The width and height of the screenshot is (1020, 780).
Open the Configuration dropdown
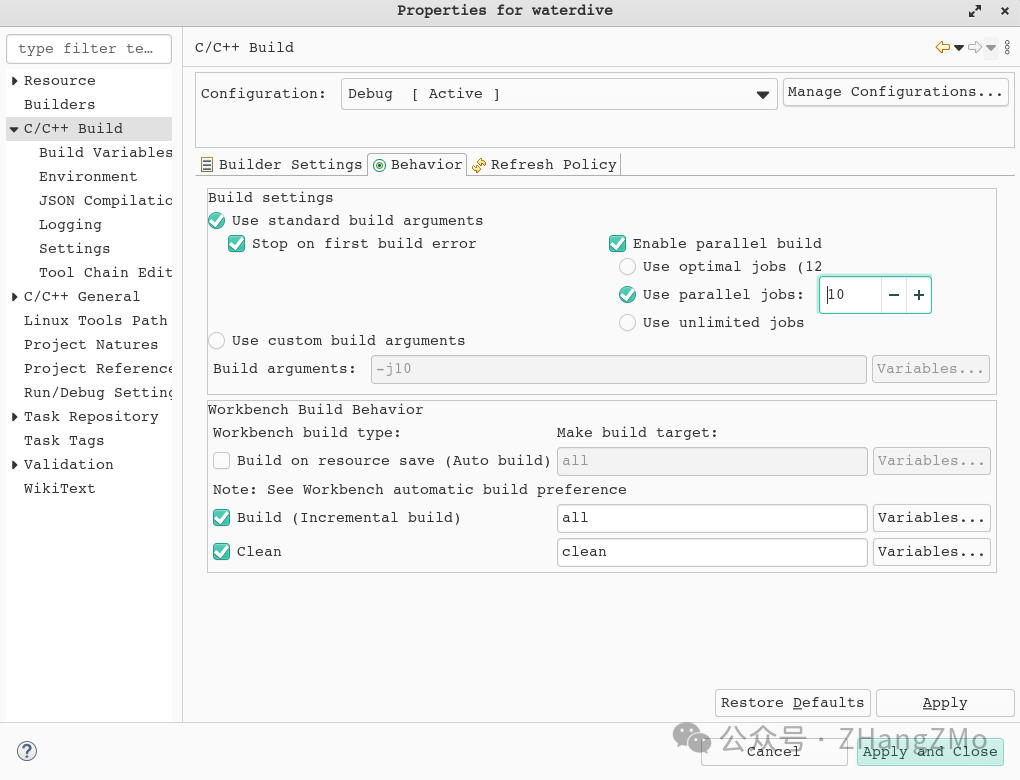pyautogui.click(x=559, y=94)
